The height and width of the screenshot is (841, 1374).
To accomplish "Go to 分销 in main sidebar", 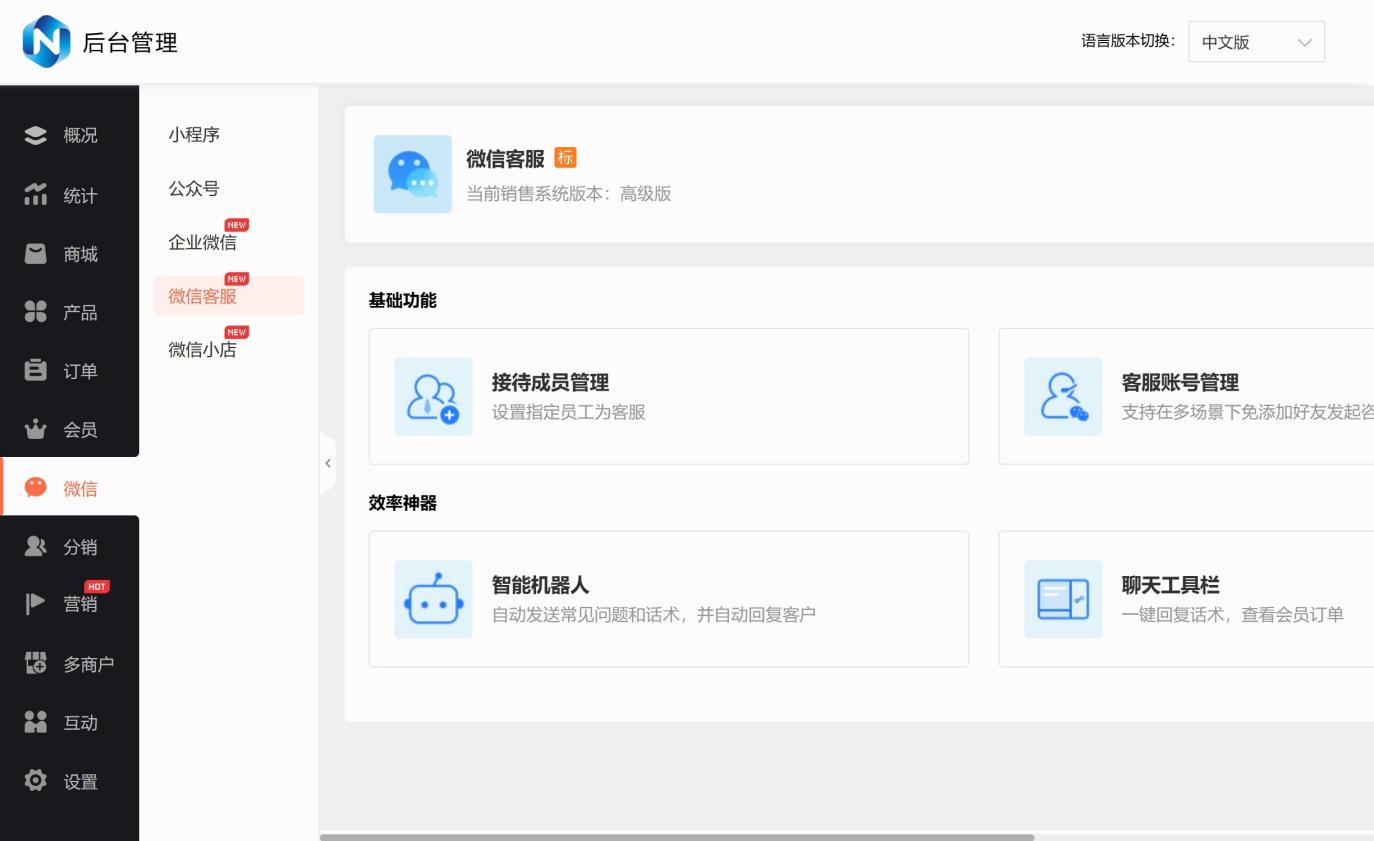I will [x=69, y=547].
